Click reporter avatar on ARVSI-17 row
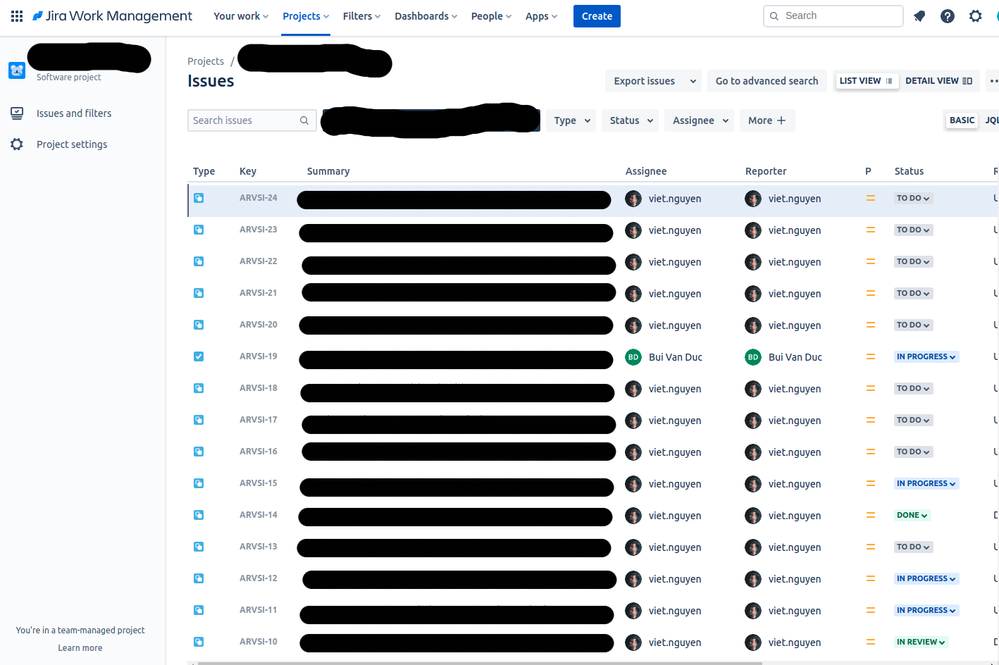The height and width of the screenshot is (665, 999). pyautogui.click(x=753, y=420)
